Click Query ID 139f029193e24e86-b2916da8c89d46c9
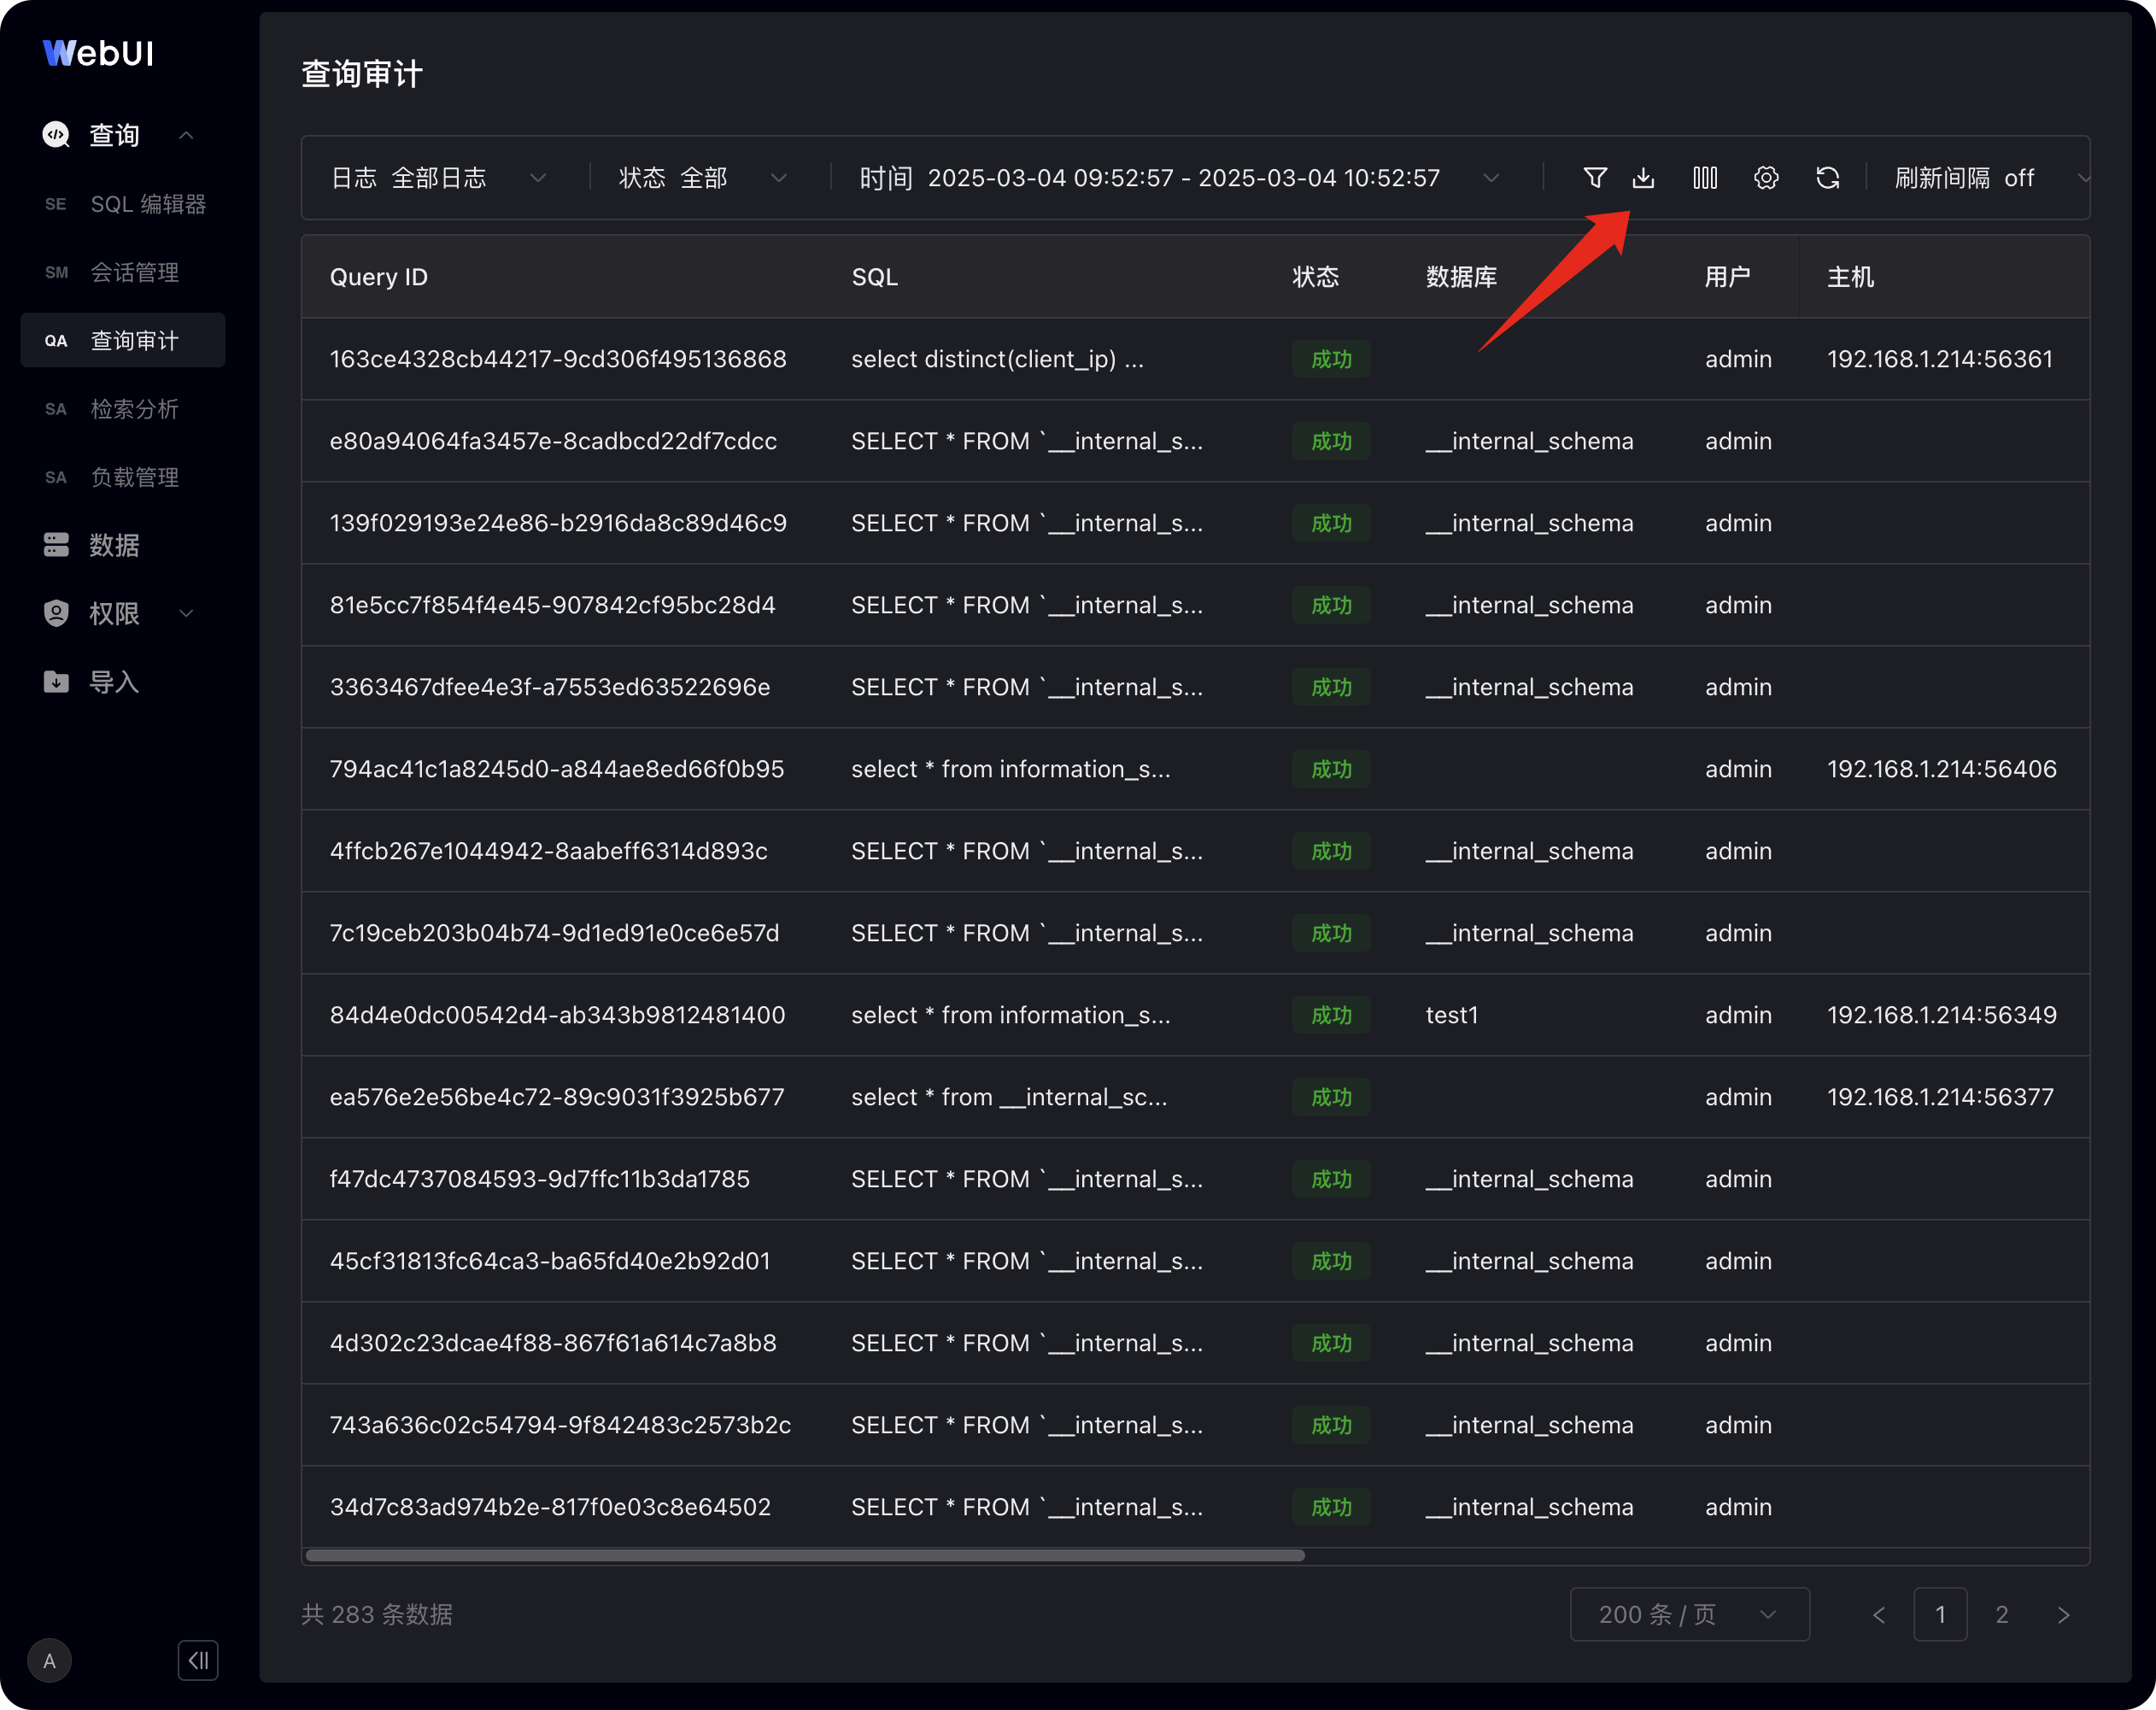 pos(558,523)
